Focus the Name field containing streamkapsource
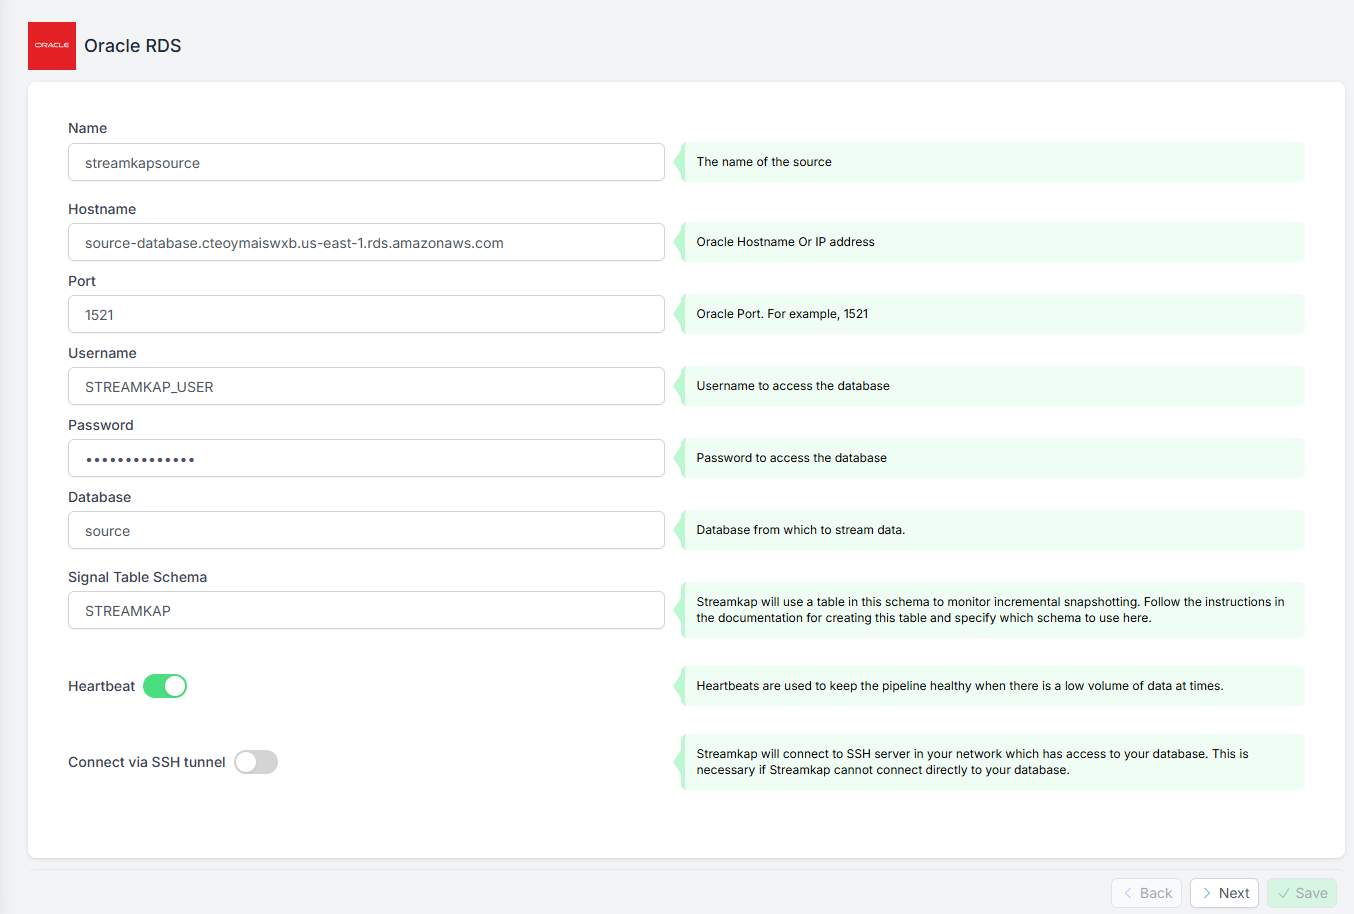This screenshot has height=914, width=1354. click(x=366, y=162)
